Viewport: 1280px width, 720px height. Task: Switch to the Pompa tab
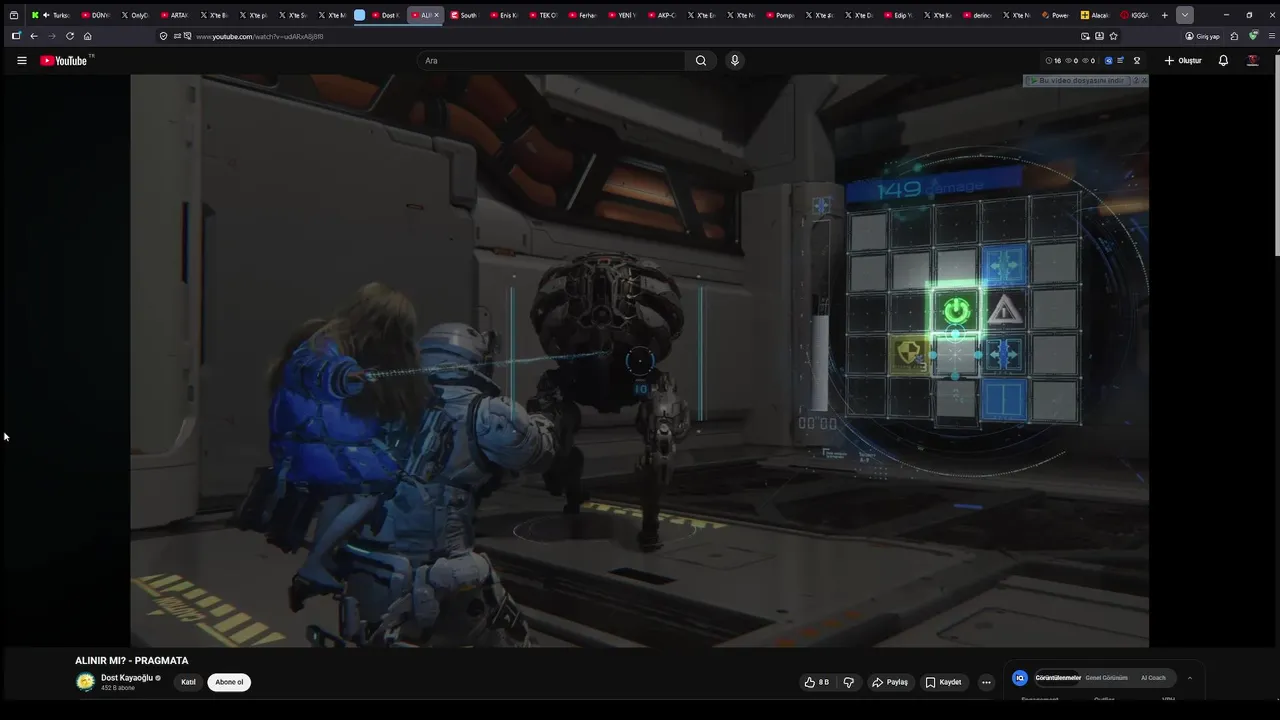click(x=780, y=15)
